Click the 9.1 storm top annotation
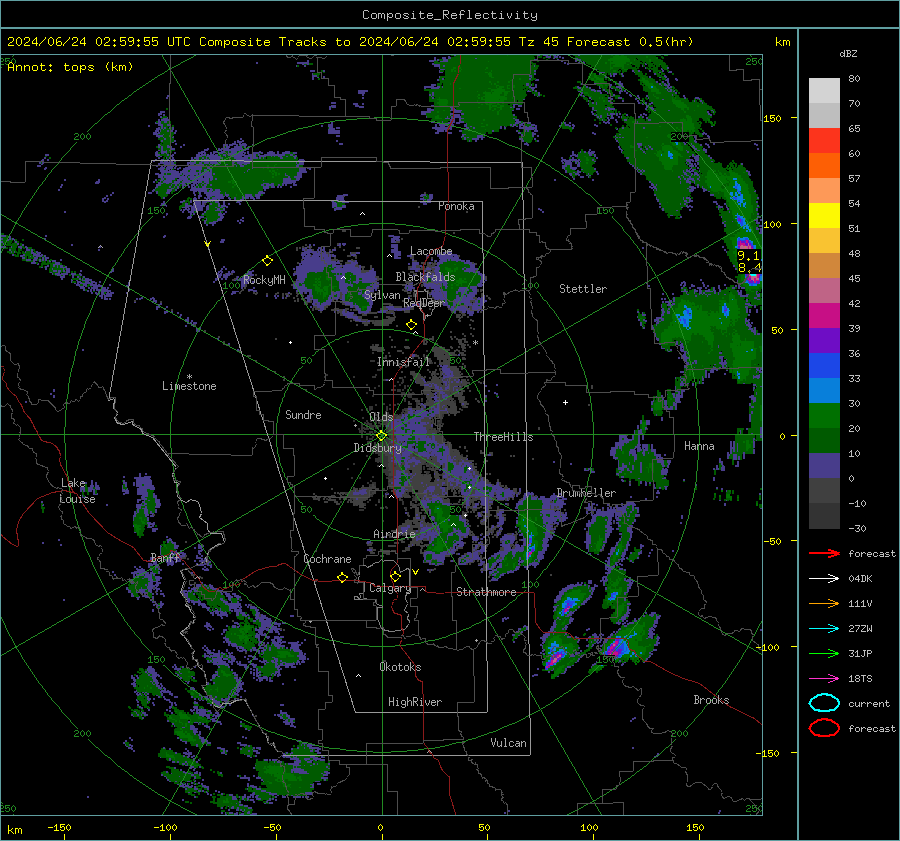The height and width of the screenshot is (841, 900). [748, 255]
